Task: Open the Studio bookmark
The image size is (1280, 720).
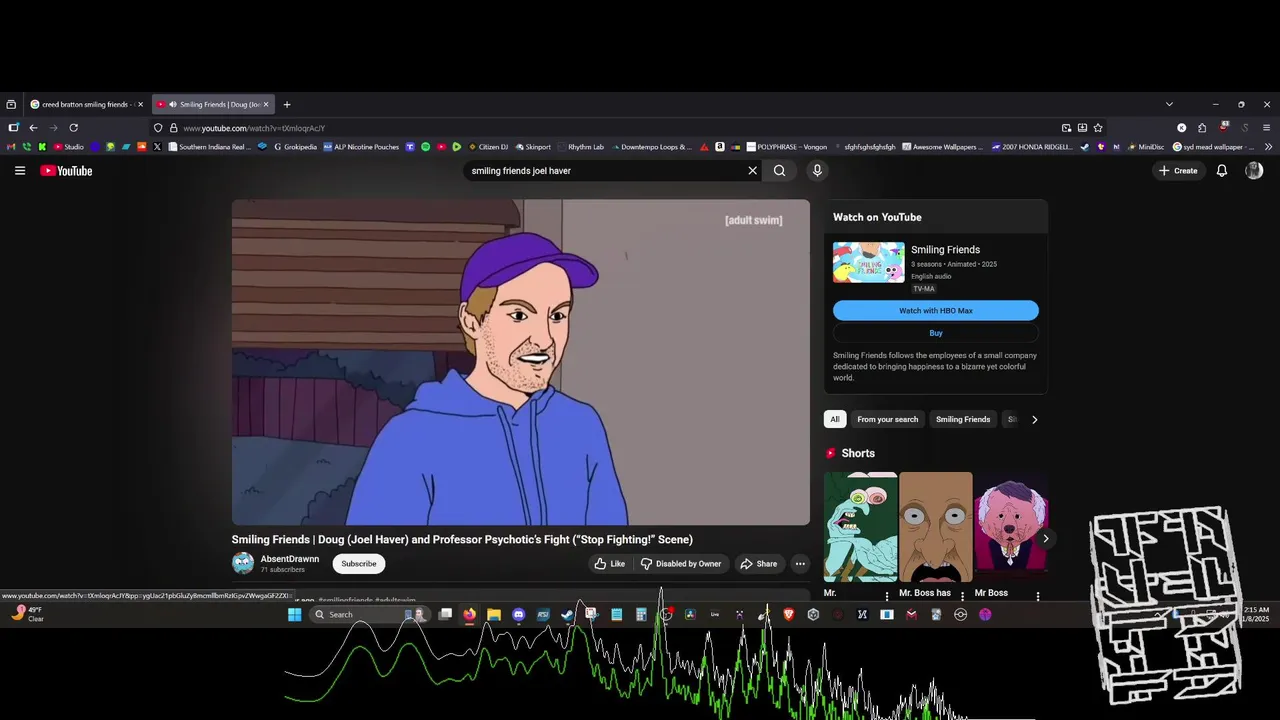Action: [x=68, y=147]
